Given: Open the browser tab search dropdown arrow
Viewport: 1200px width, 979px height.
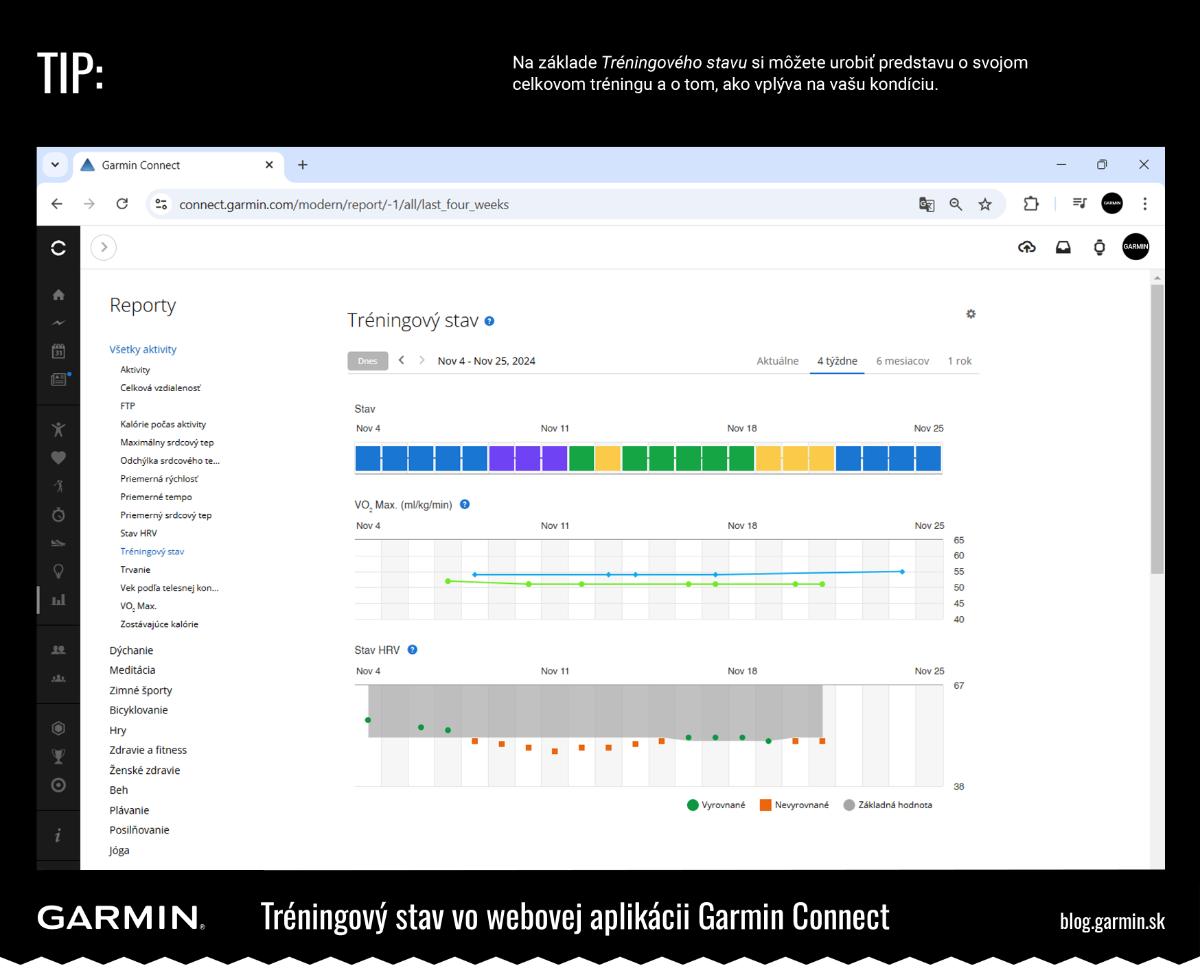Looking at the screenshot, I should click(55, 165).
